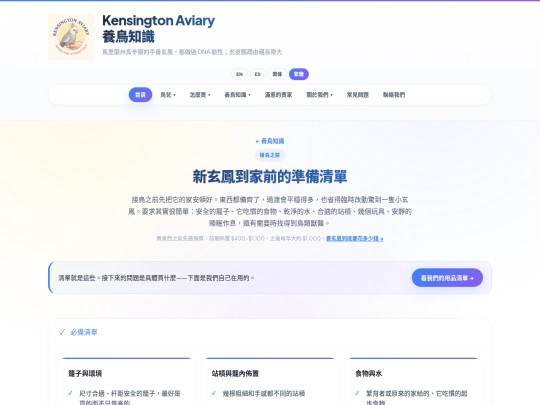The height and width of the screenshot is (405, 540).
Task: Click the green check beside 必備清單
Action: pyautogui.click(x=62, y=332)
